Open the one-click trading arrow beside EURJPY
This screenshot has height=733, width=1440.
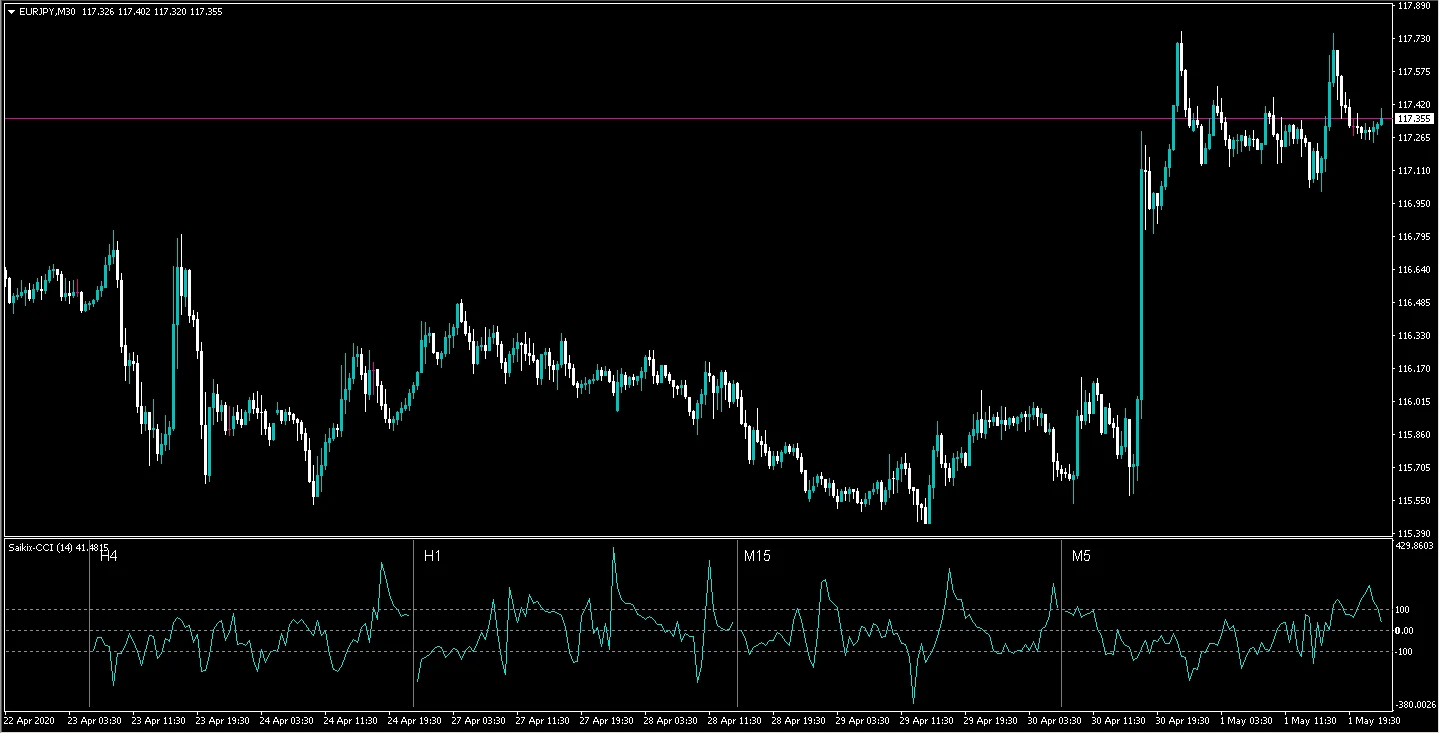[11, 11]
